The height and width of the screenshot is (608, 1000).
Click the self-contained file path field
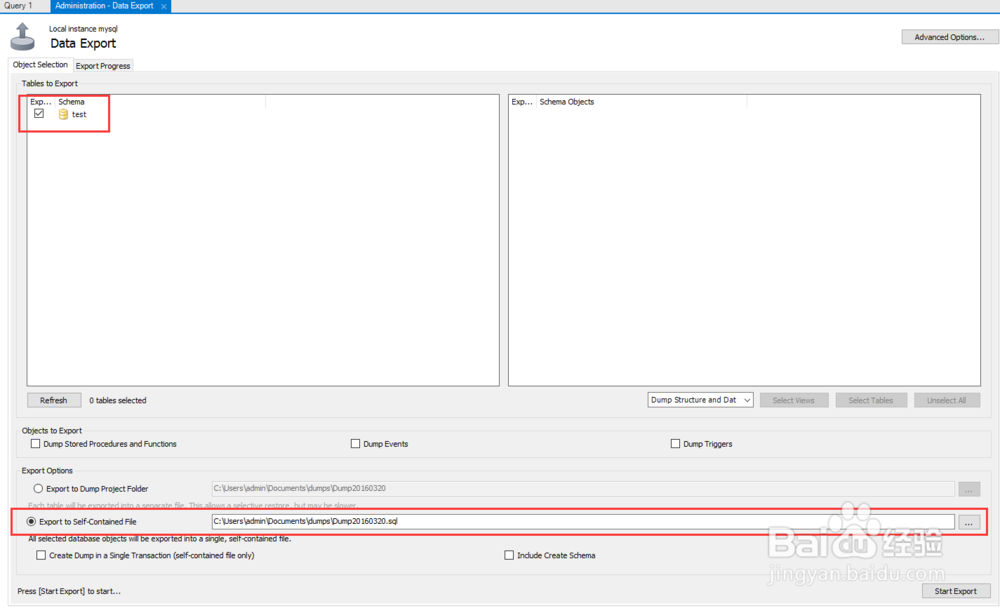582,522
